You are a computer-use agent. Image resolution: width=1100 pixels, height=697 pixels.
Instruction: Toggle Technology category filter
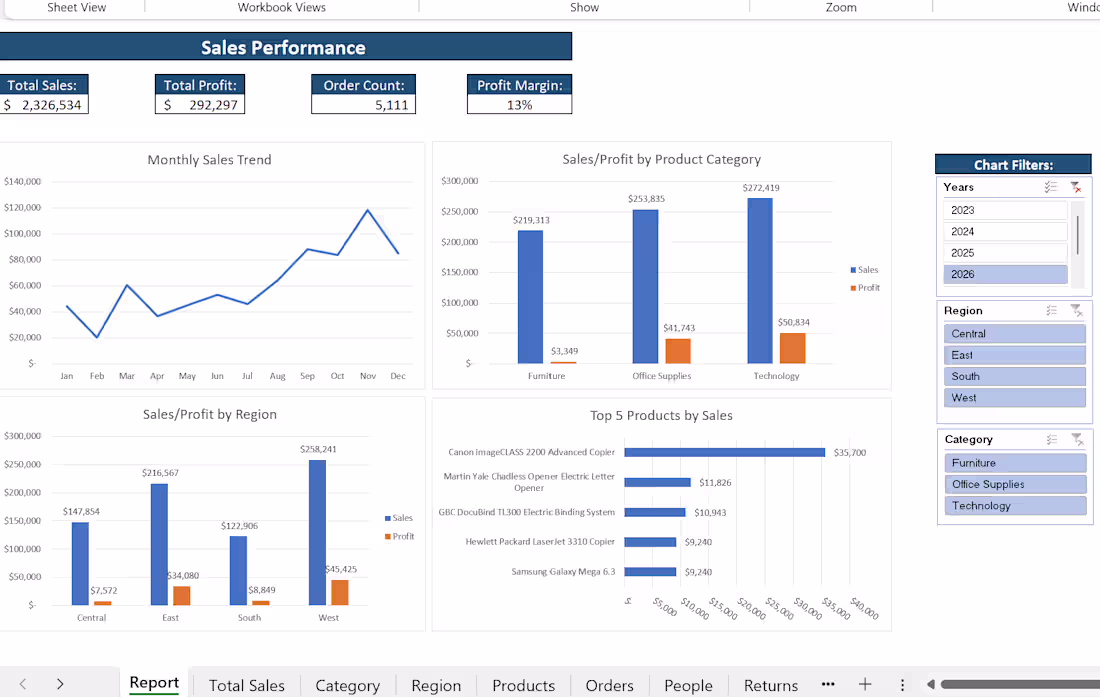click(x=1015, y=506)
